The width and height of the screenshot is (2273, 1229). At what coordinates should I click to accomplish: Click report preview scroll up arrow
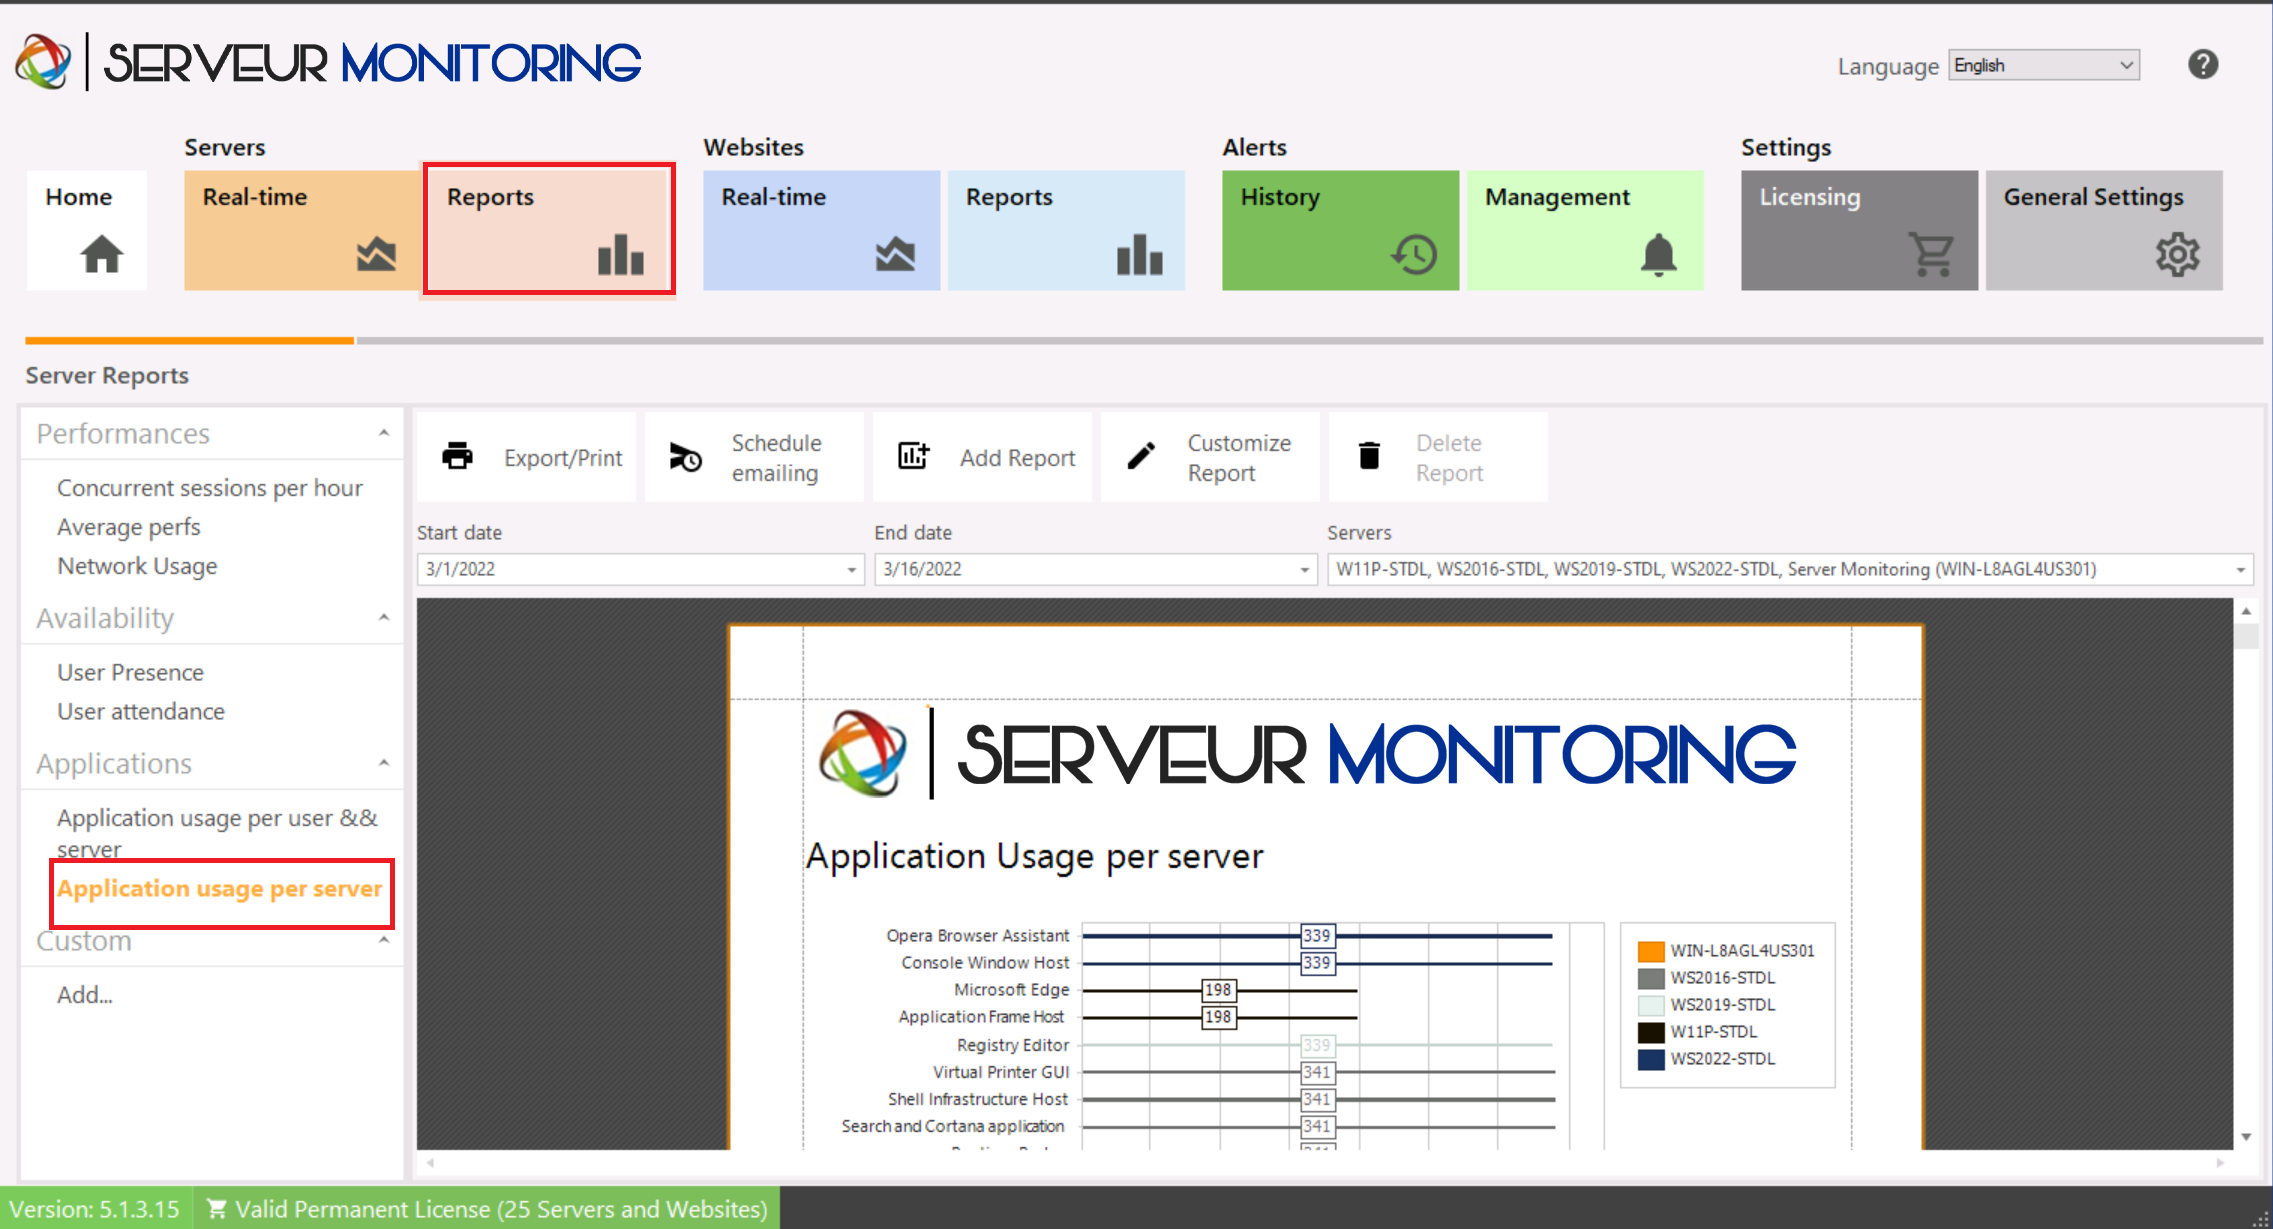point(2246,611)
